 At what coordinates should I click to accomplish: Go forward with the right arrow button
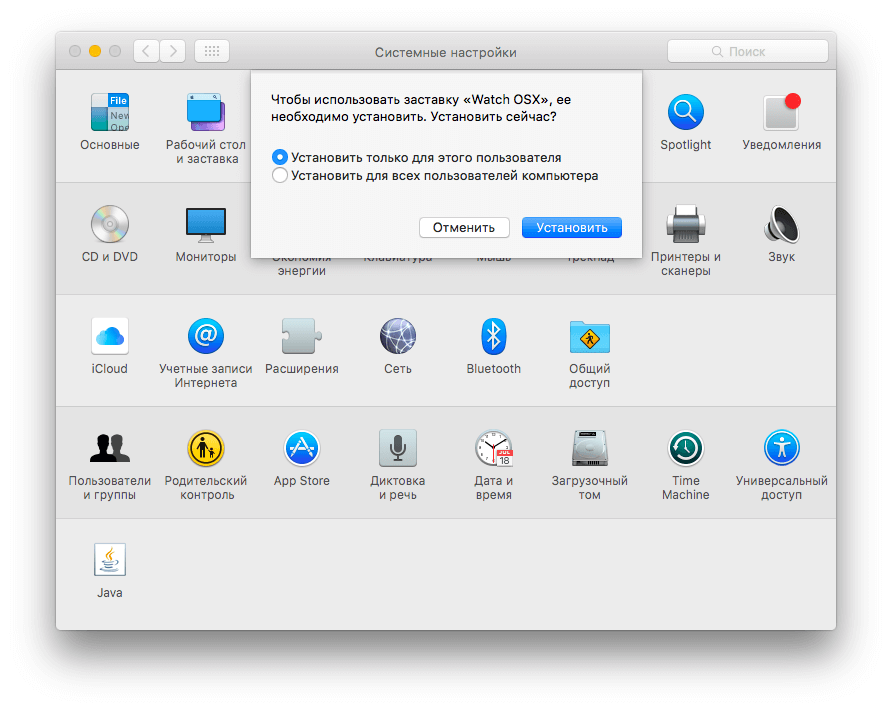point(172,51)
